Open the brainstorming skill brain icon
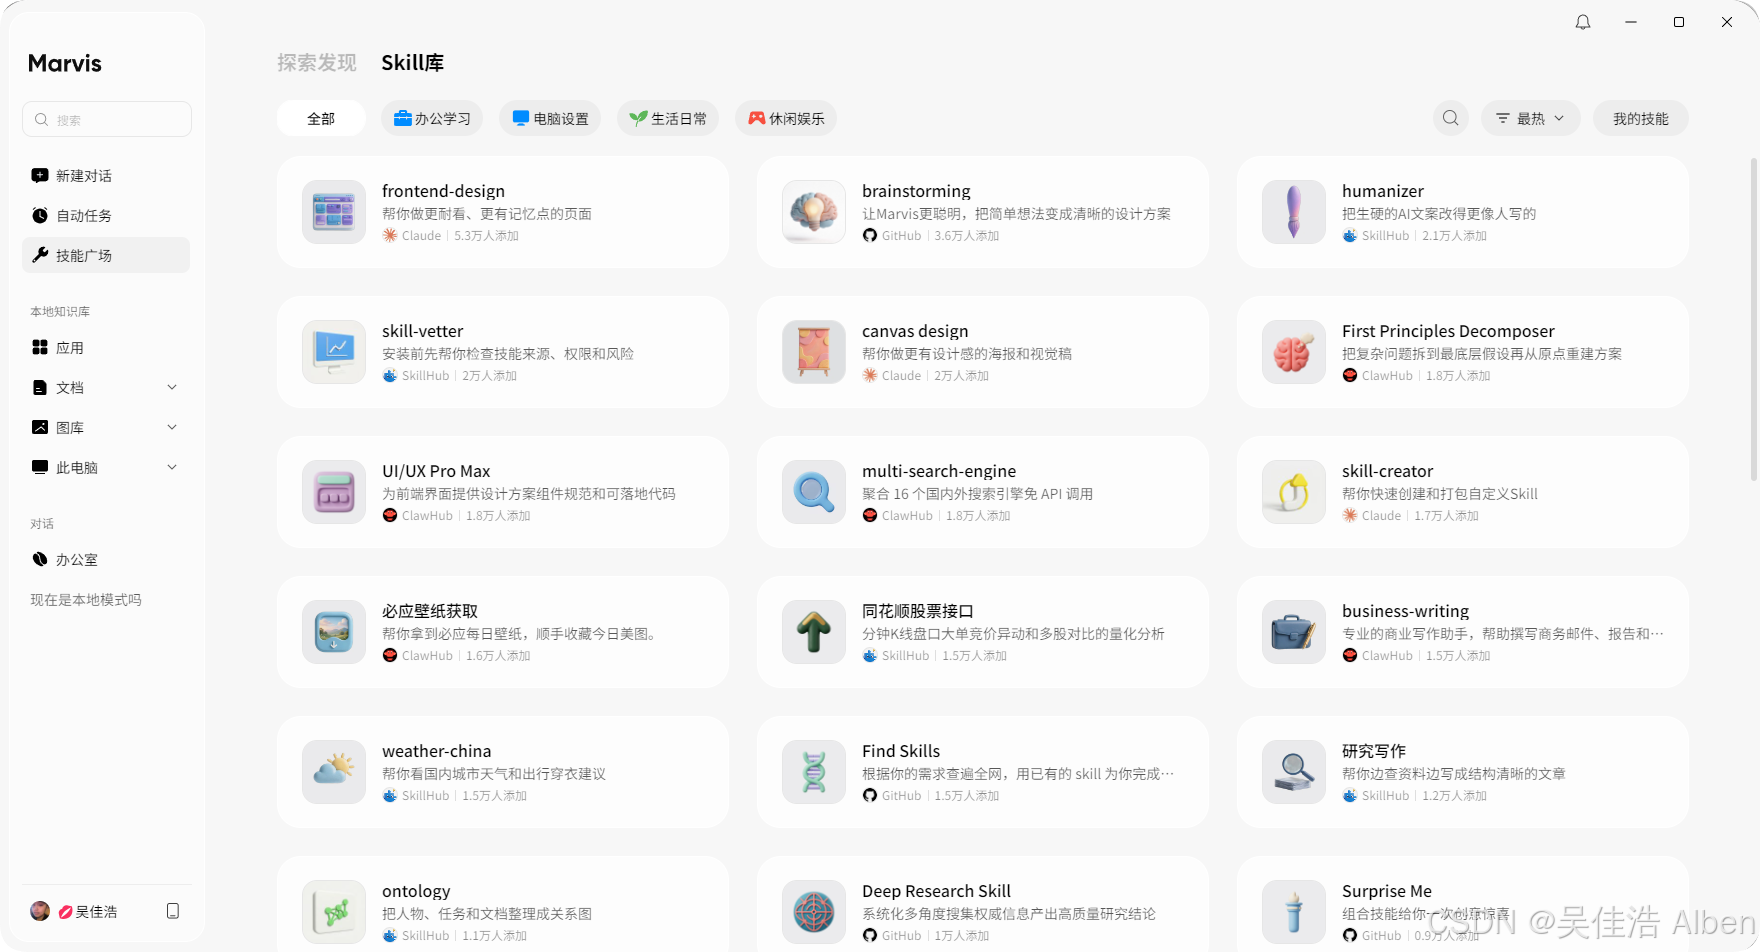 coord(814,212)
